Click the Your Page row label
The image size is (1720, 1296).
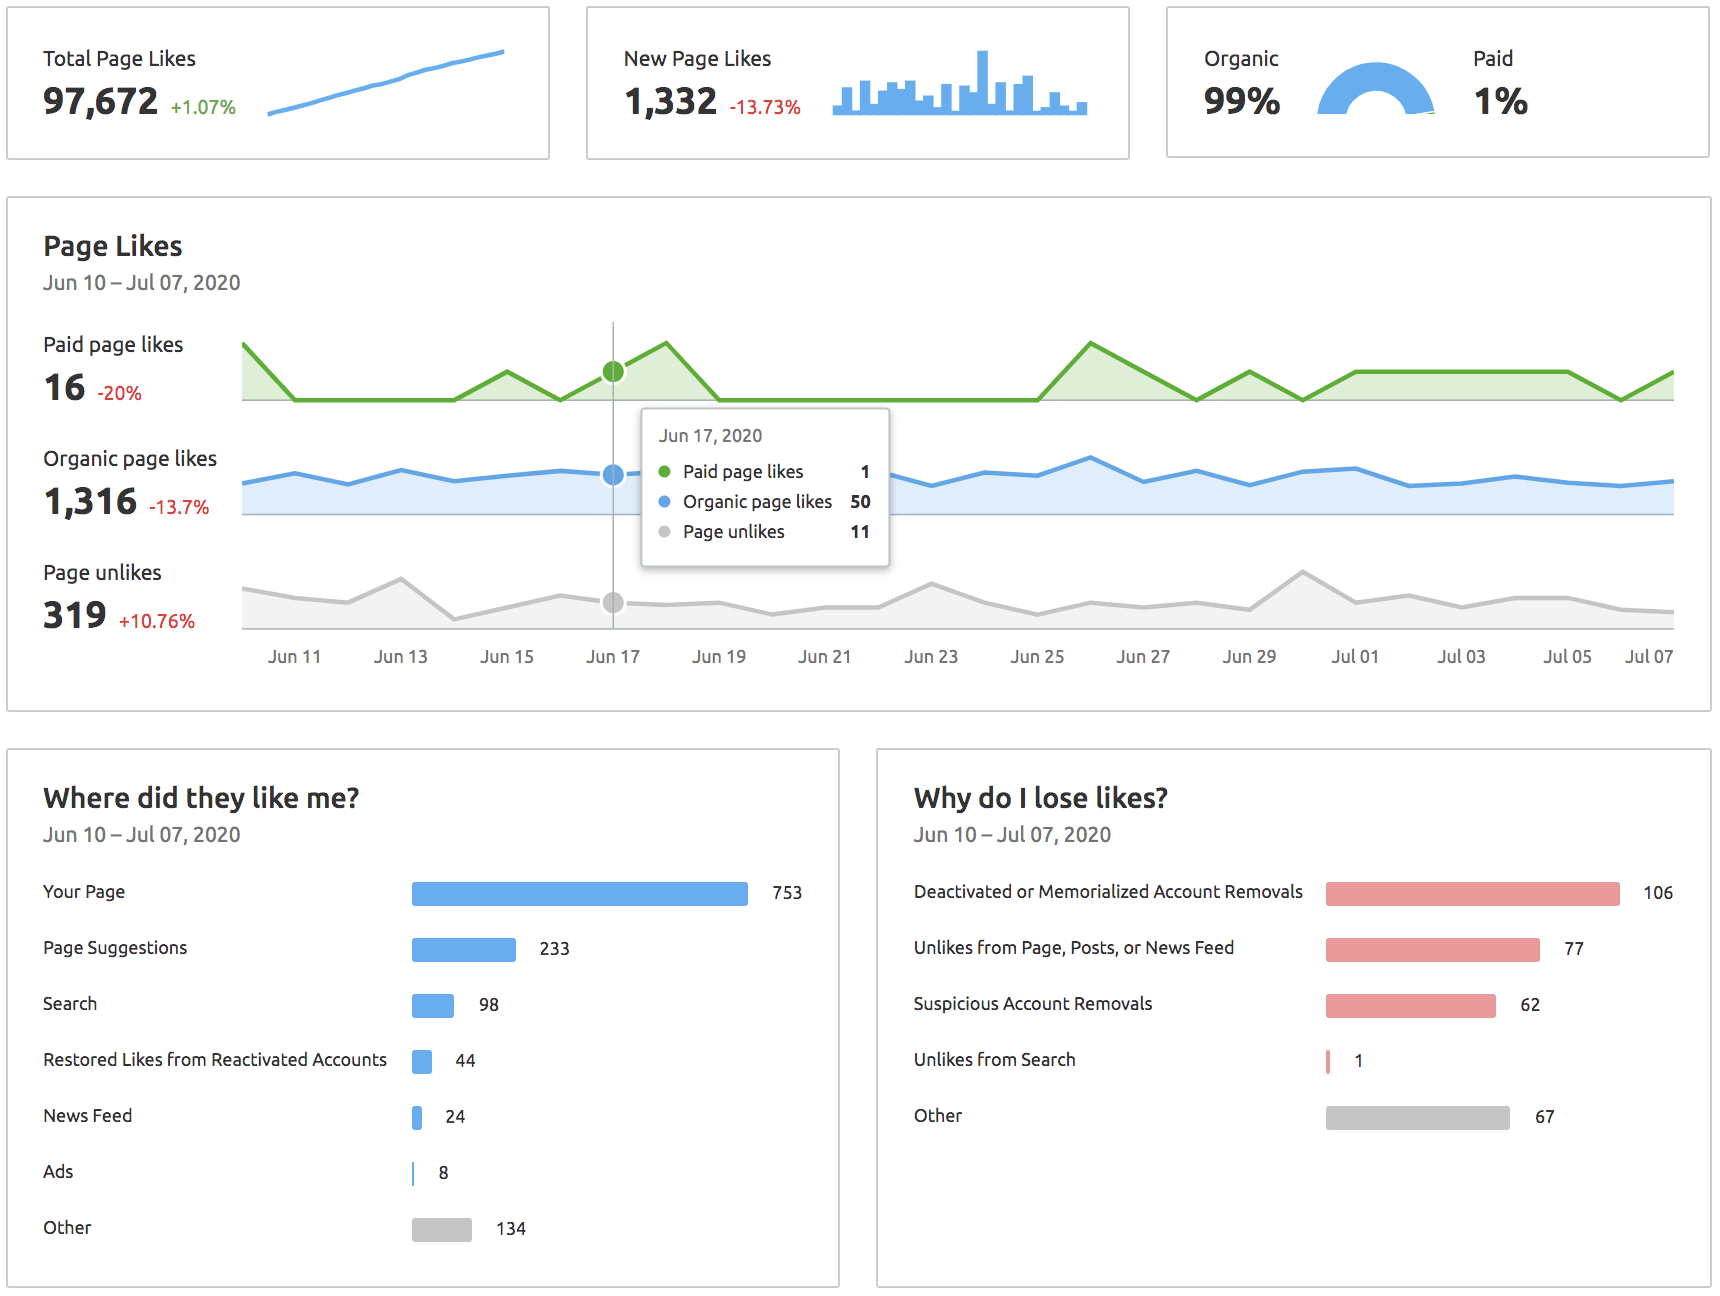tap(84, 892)
